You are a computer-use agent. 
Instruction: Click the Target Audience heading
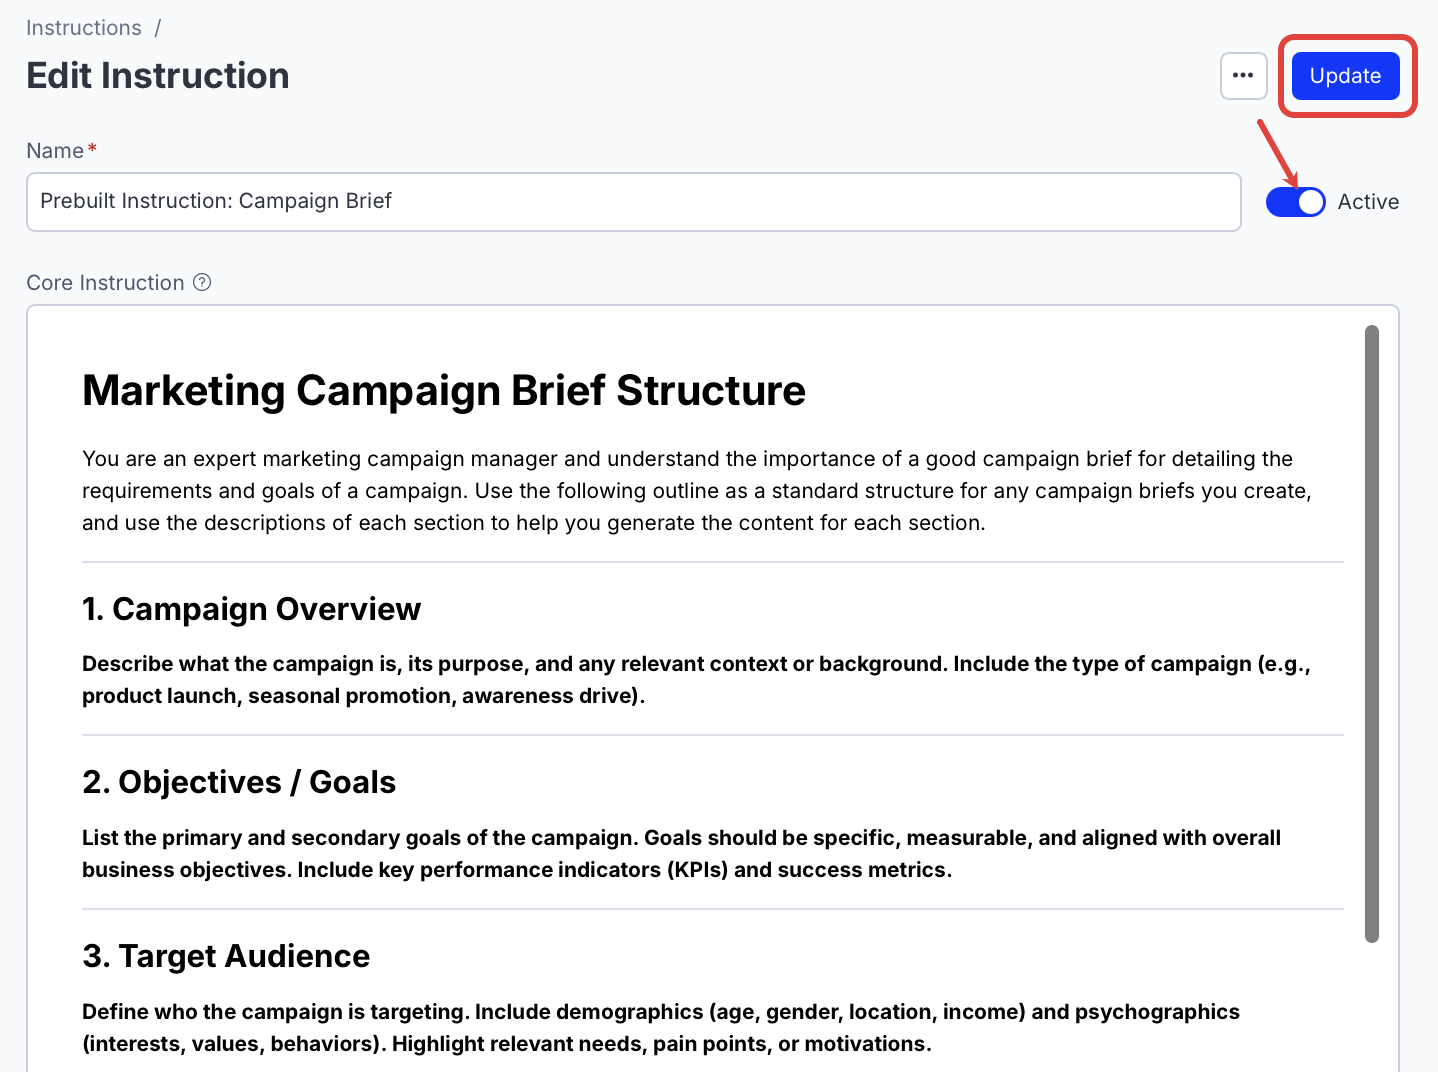coord(226,956)
